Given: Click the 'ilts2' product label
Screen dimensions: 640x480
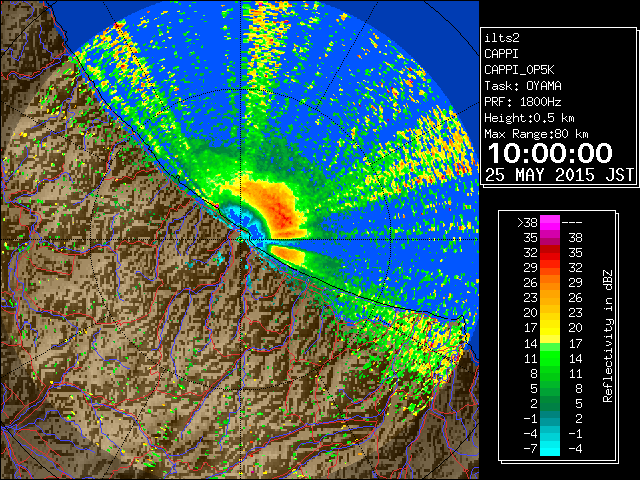Looking at the screenshot, I should [502, 38].
